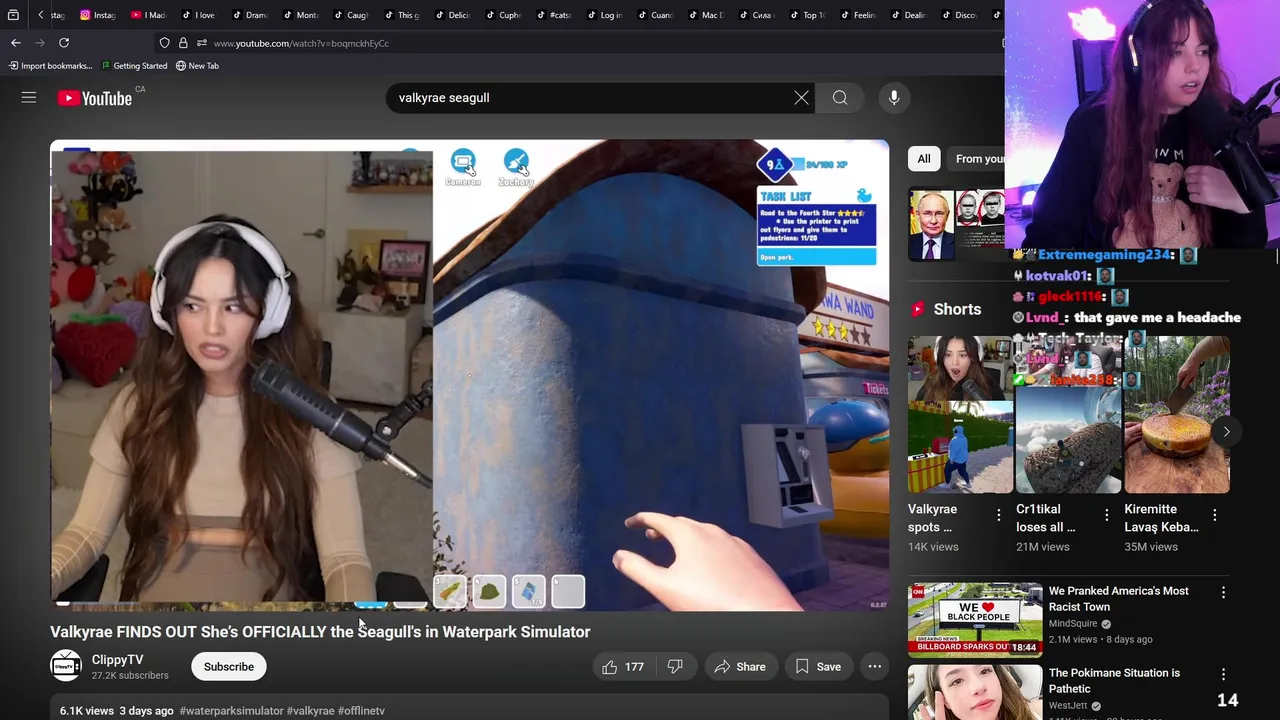1280x720 pixels.
Task: Click the #waterparksimulator hashtag
Action: click(231, 711)
